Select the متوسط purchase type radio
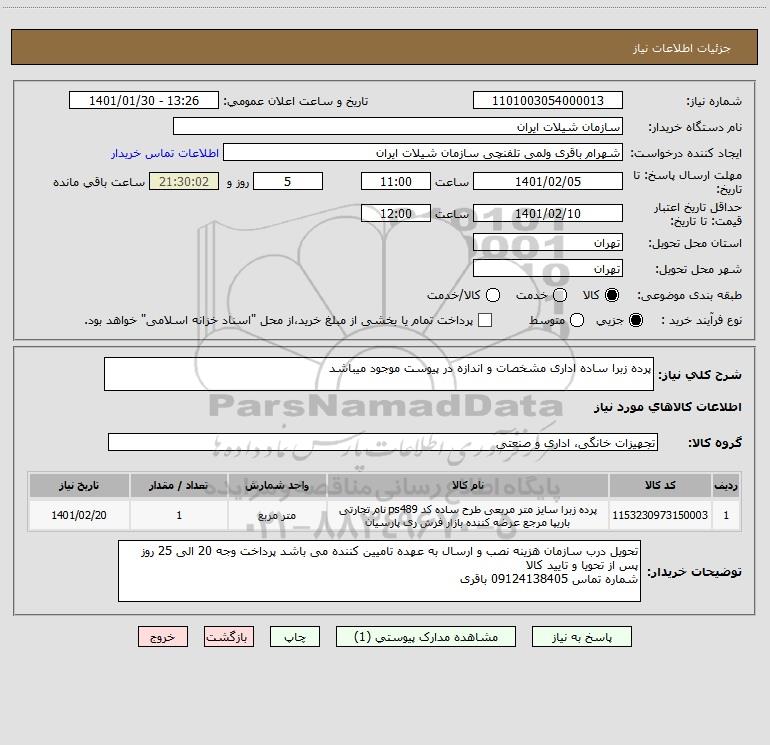The width and height of the screenshot is (770, 745). pos(577,320)
